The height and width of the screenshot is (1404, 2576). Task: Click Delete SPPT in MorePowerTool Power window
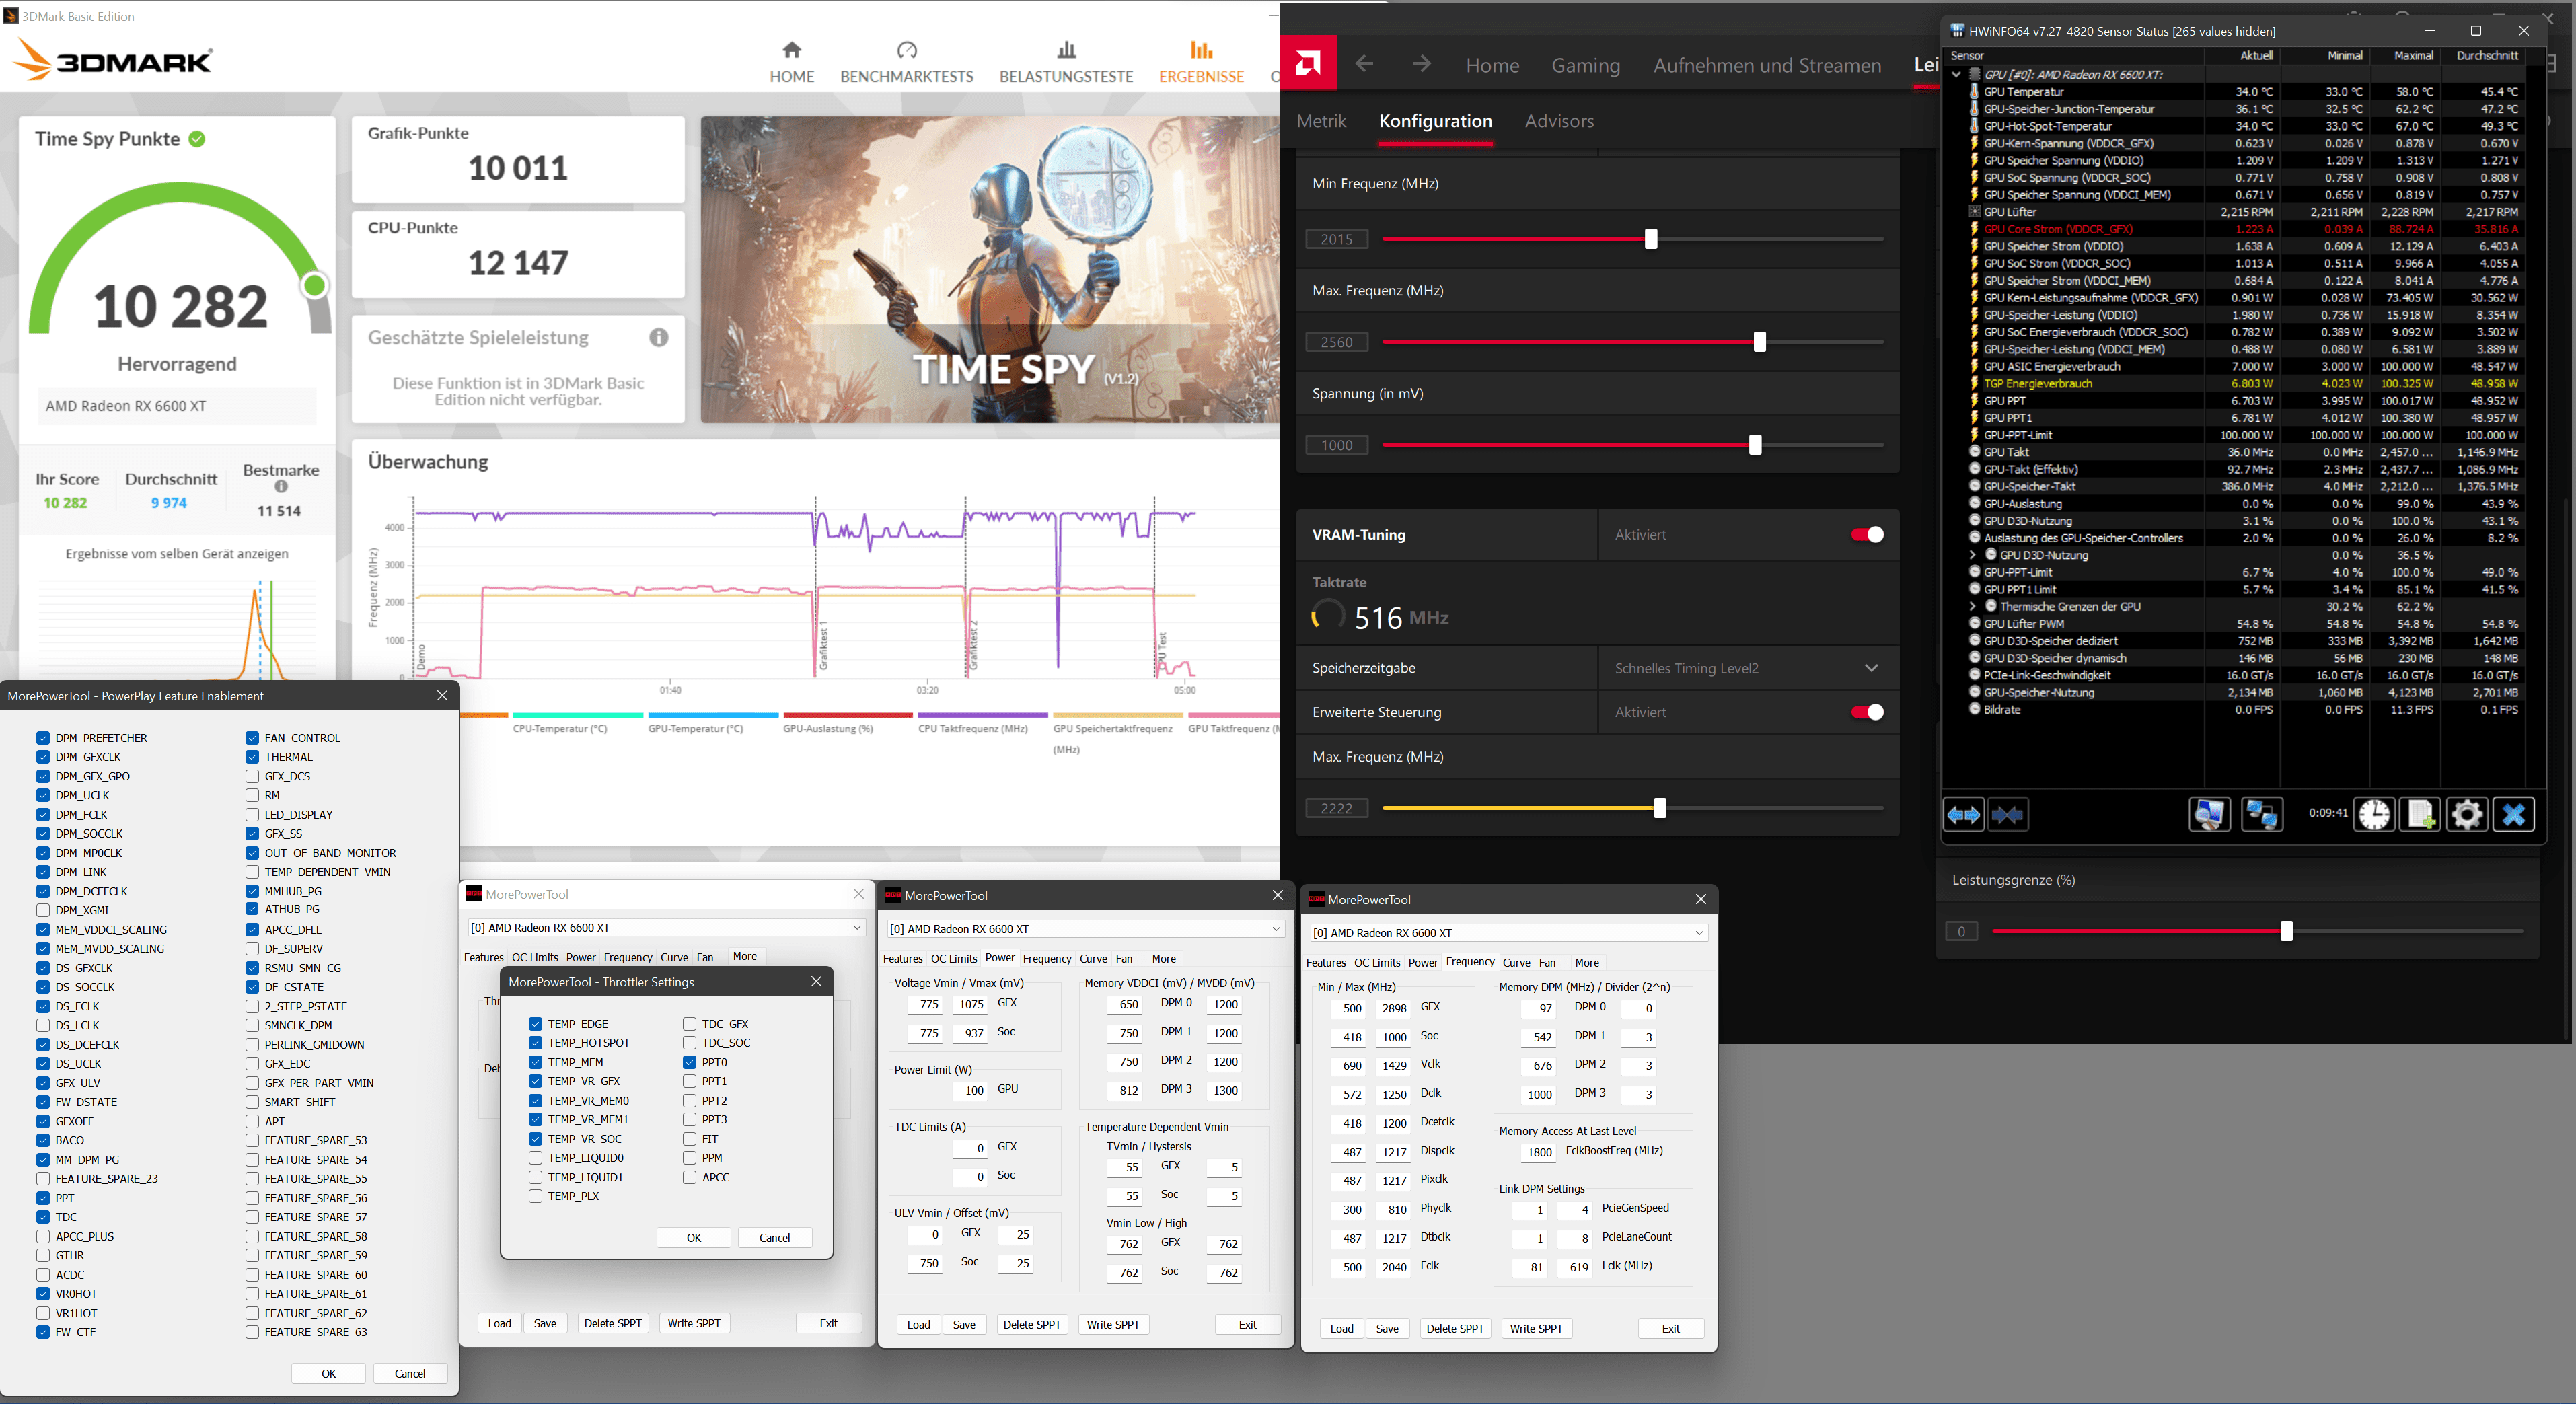point(1032,1325)
